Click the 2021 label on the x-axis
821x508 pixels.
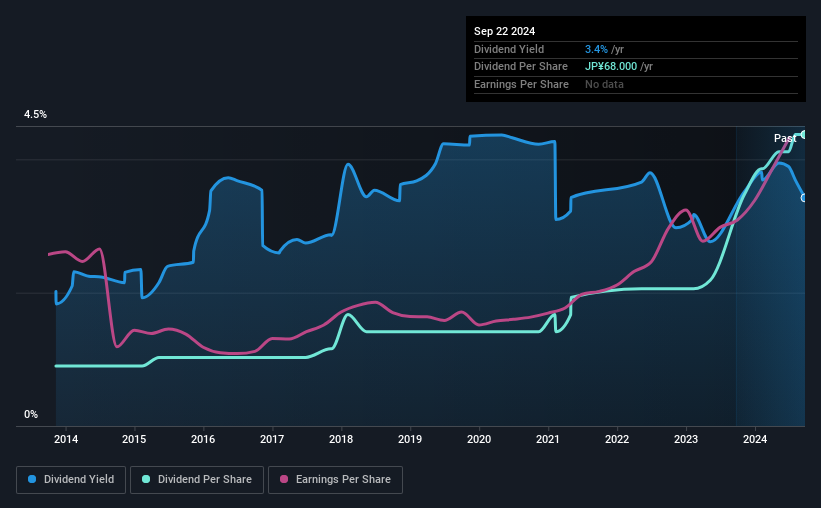click(548, 439)
